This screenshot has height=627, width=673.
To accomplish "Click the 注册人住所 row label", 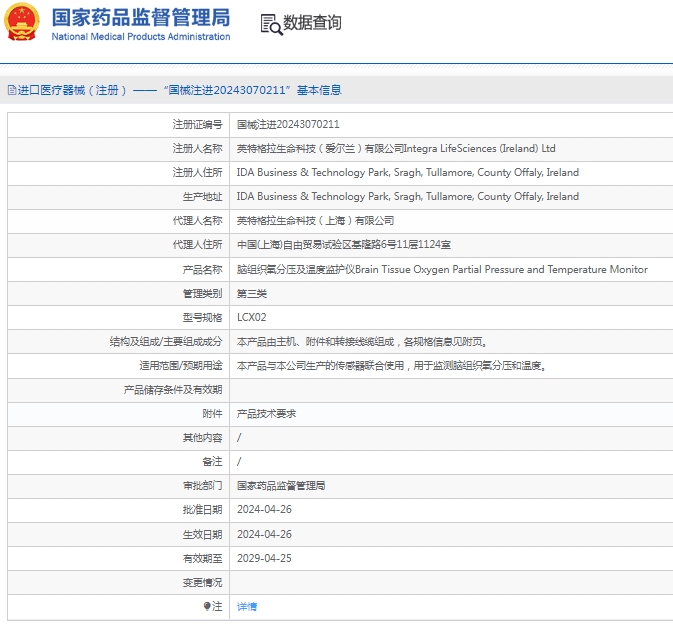I will pyautogui.click(x=197, y=173).
